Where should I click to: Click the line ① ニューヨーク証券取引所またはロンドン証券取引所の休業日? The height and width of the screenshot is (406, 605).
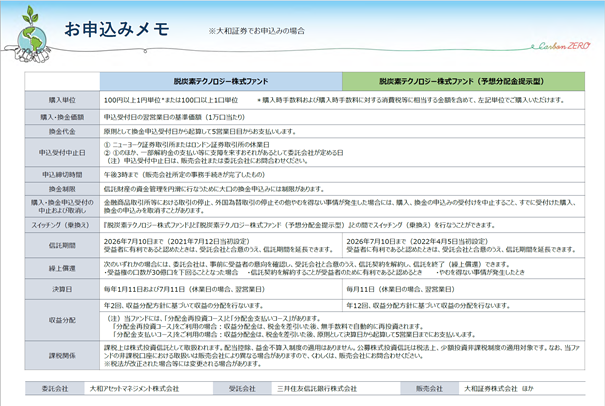click(x=187, y=145)
